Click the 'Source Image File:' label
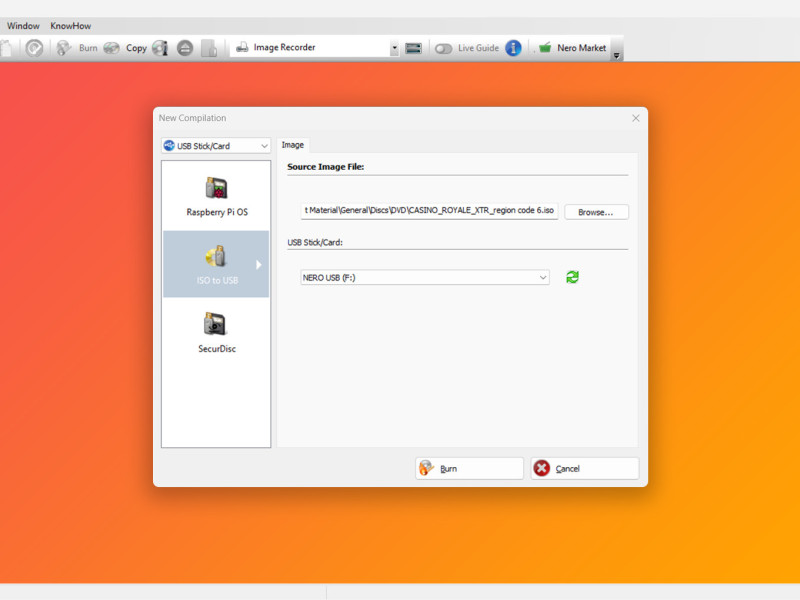 326,167
